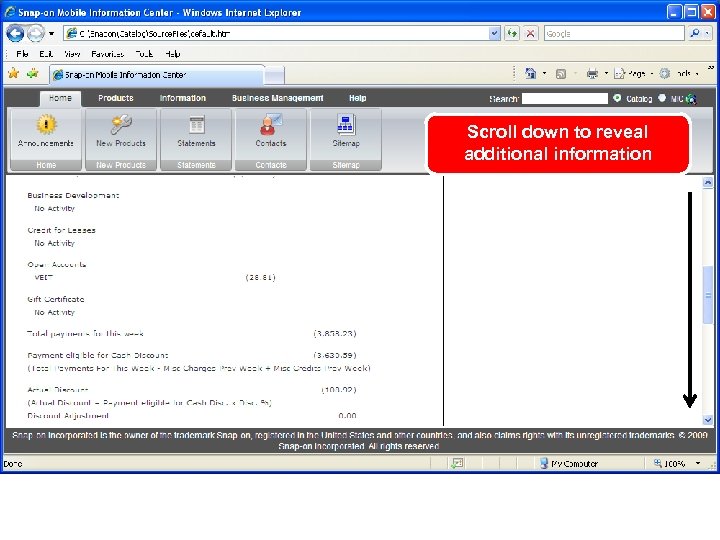Image resolution: width=720 pixels, height=540 pixels.
Task: Click the Payment eligible for Cash Discount text
Action: pyautogui.click(x=98, y=355)
